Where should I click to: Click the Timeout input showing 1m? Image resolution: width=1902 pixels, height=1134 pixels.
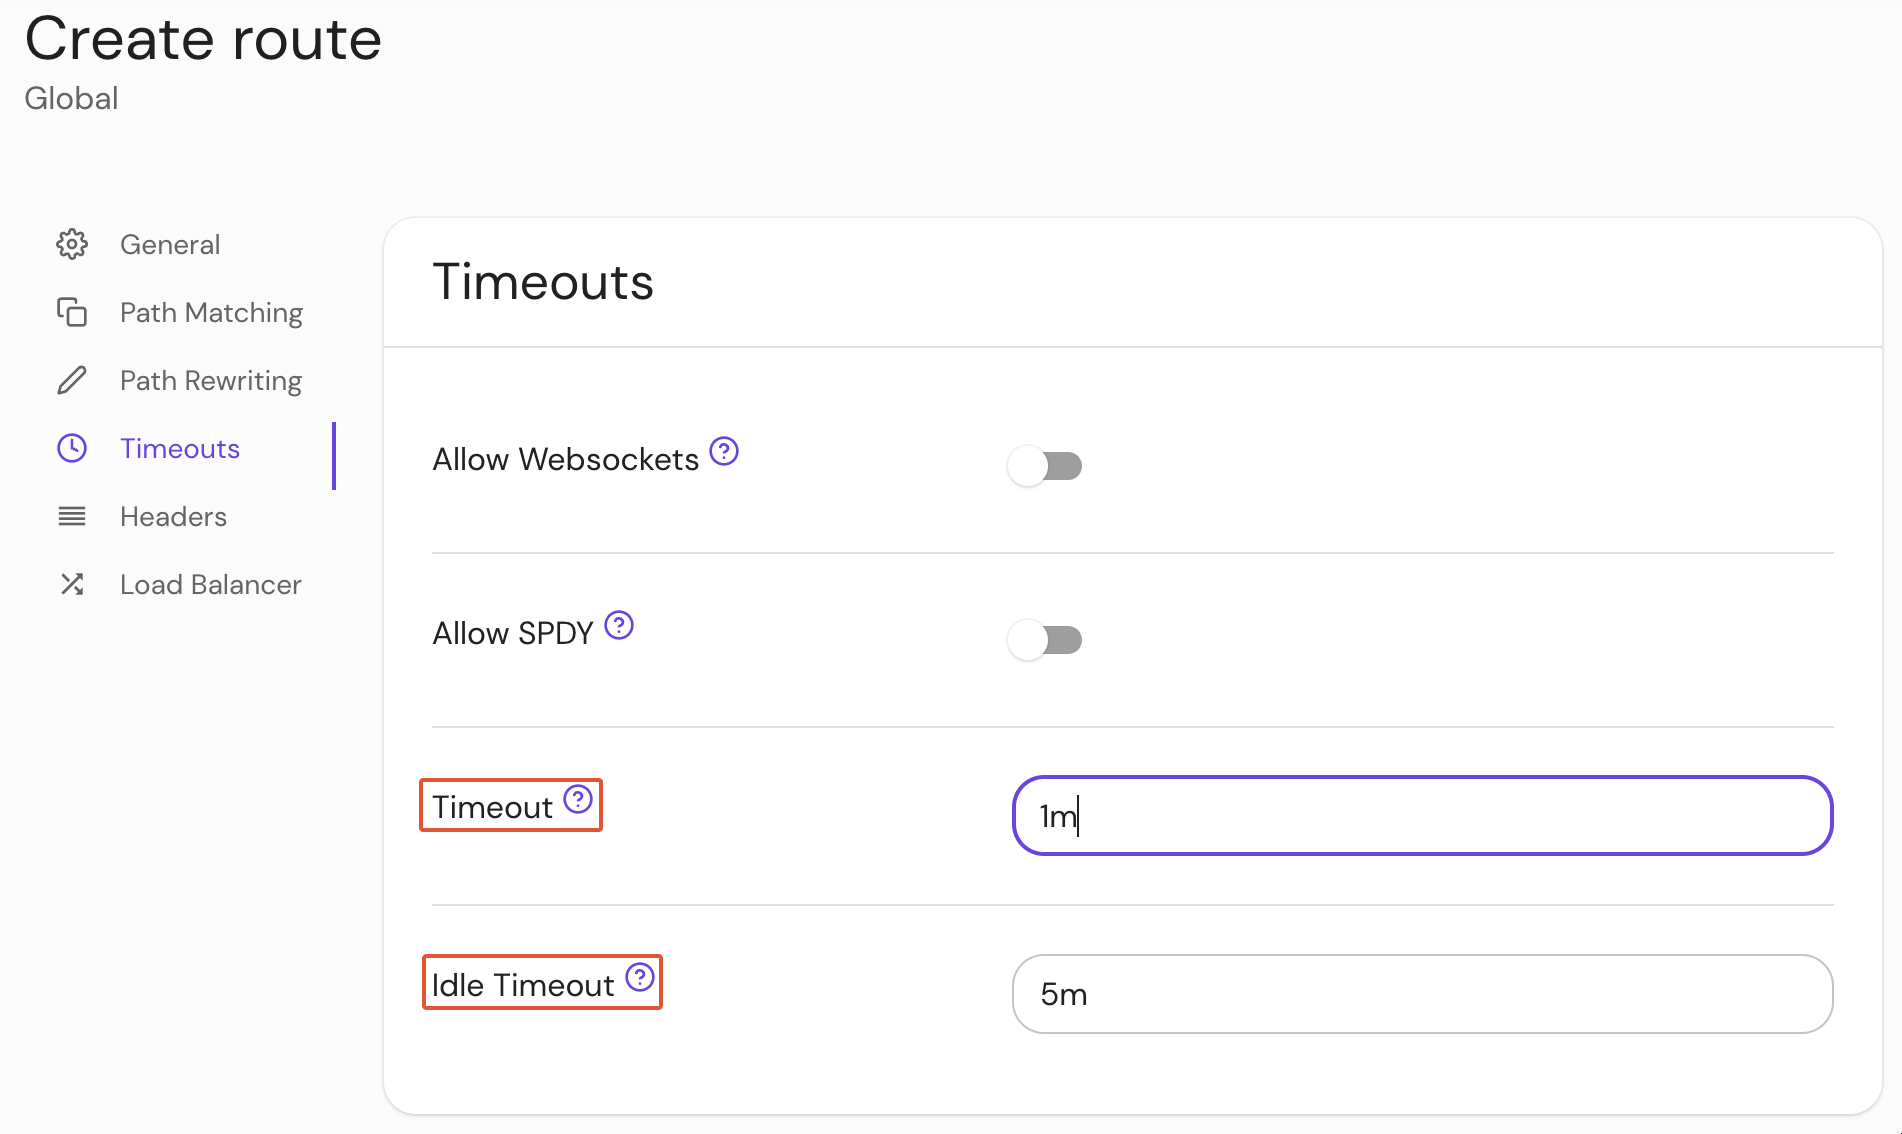(x=1420, y=816)
